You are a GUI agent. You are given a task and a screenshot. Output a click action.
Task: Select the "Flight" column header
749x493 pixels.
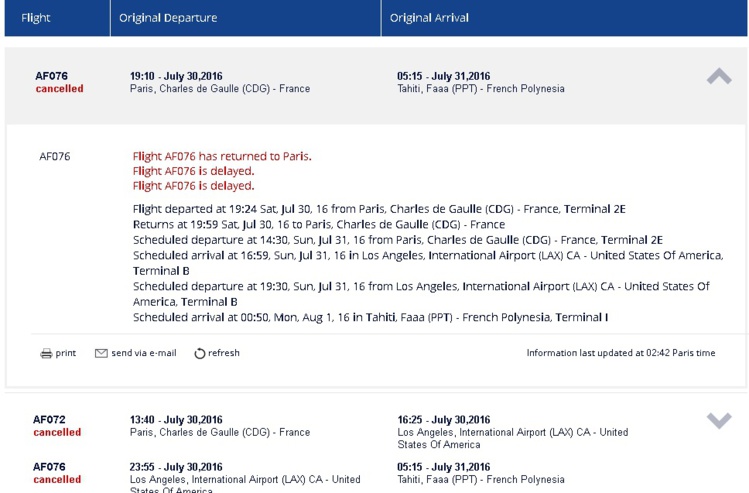36,18
